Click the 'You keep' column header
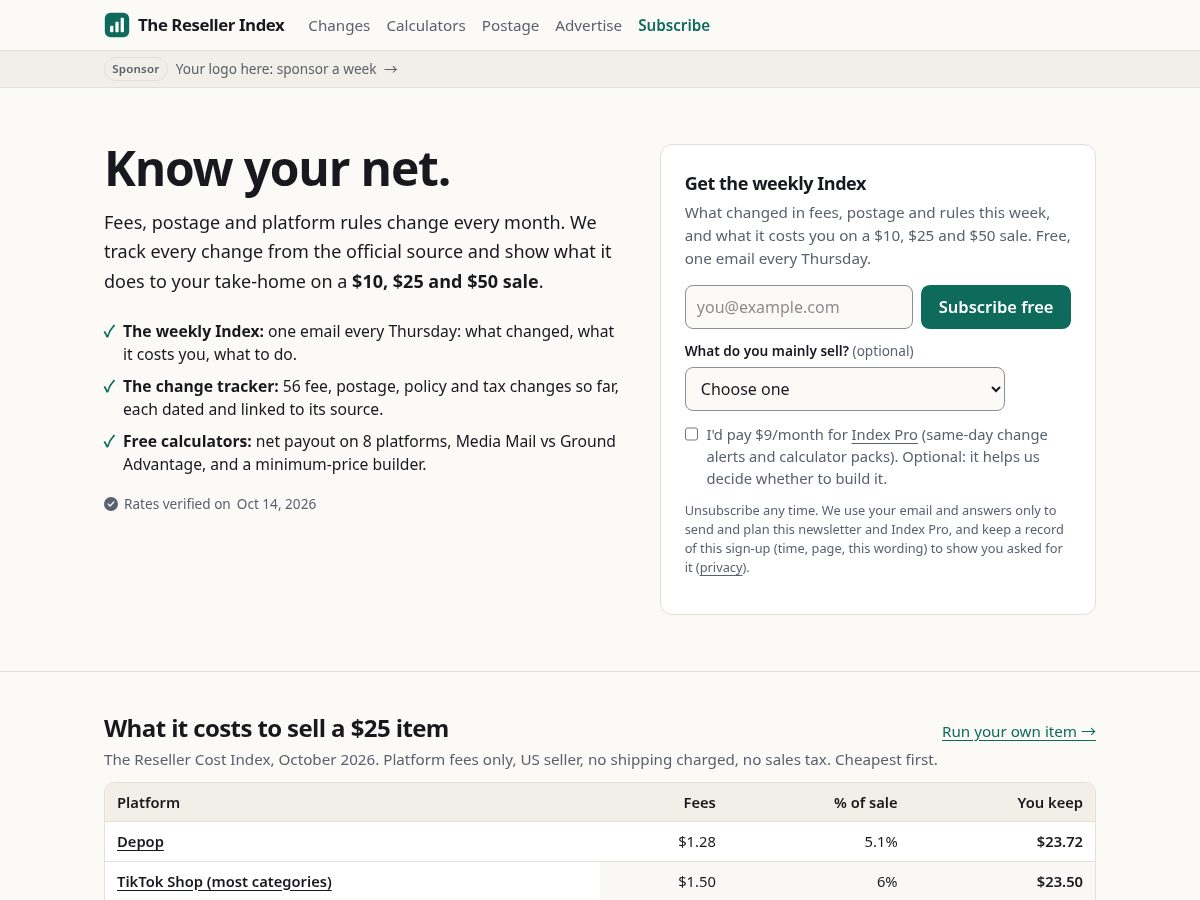 coord(1050,803)
